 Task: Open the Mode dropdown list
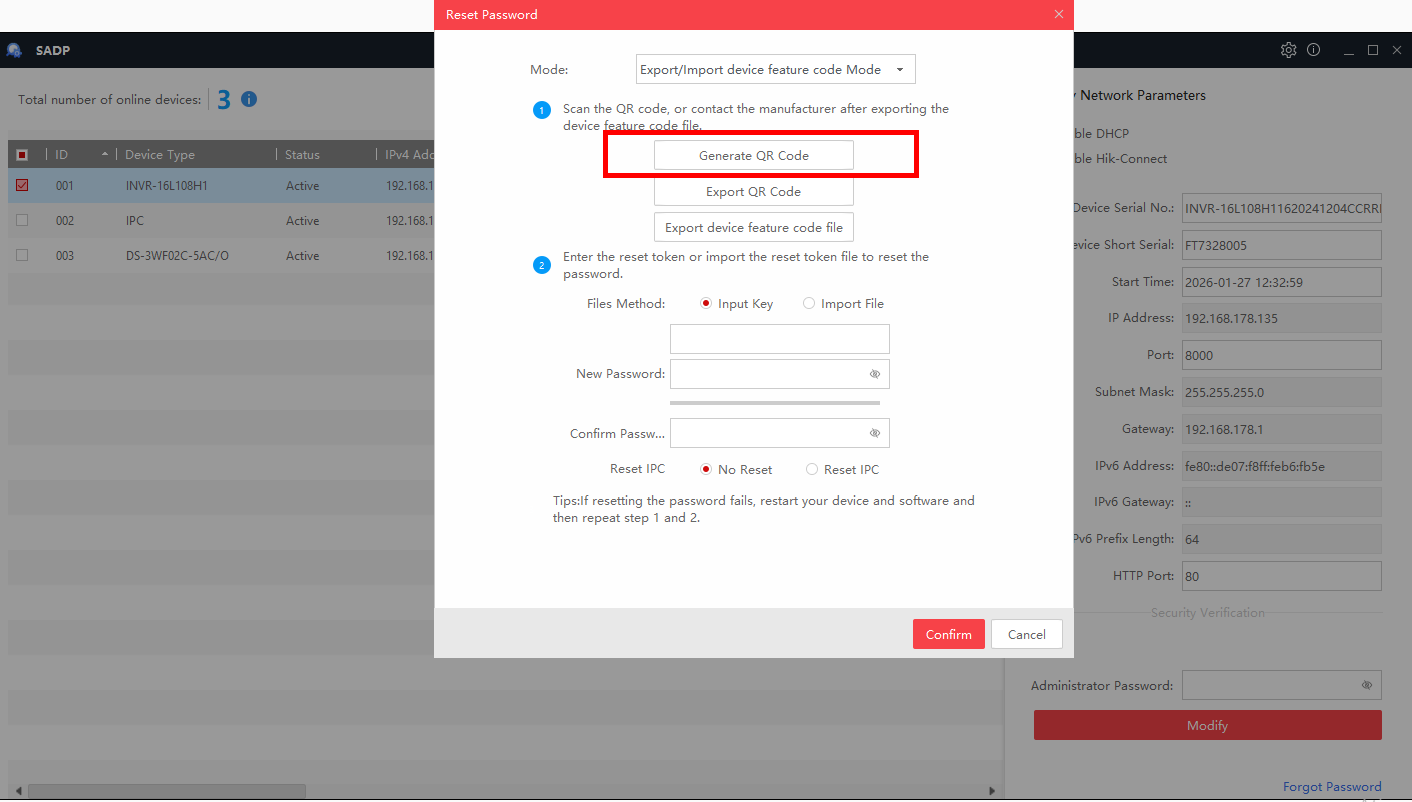pos(775,69)
